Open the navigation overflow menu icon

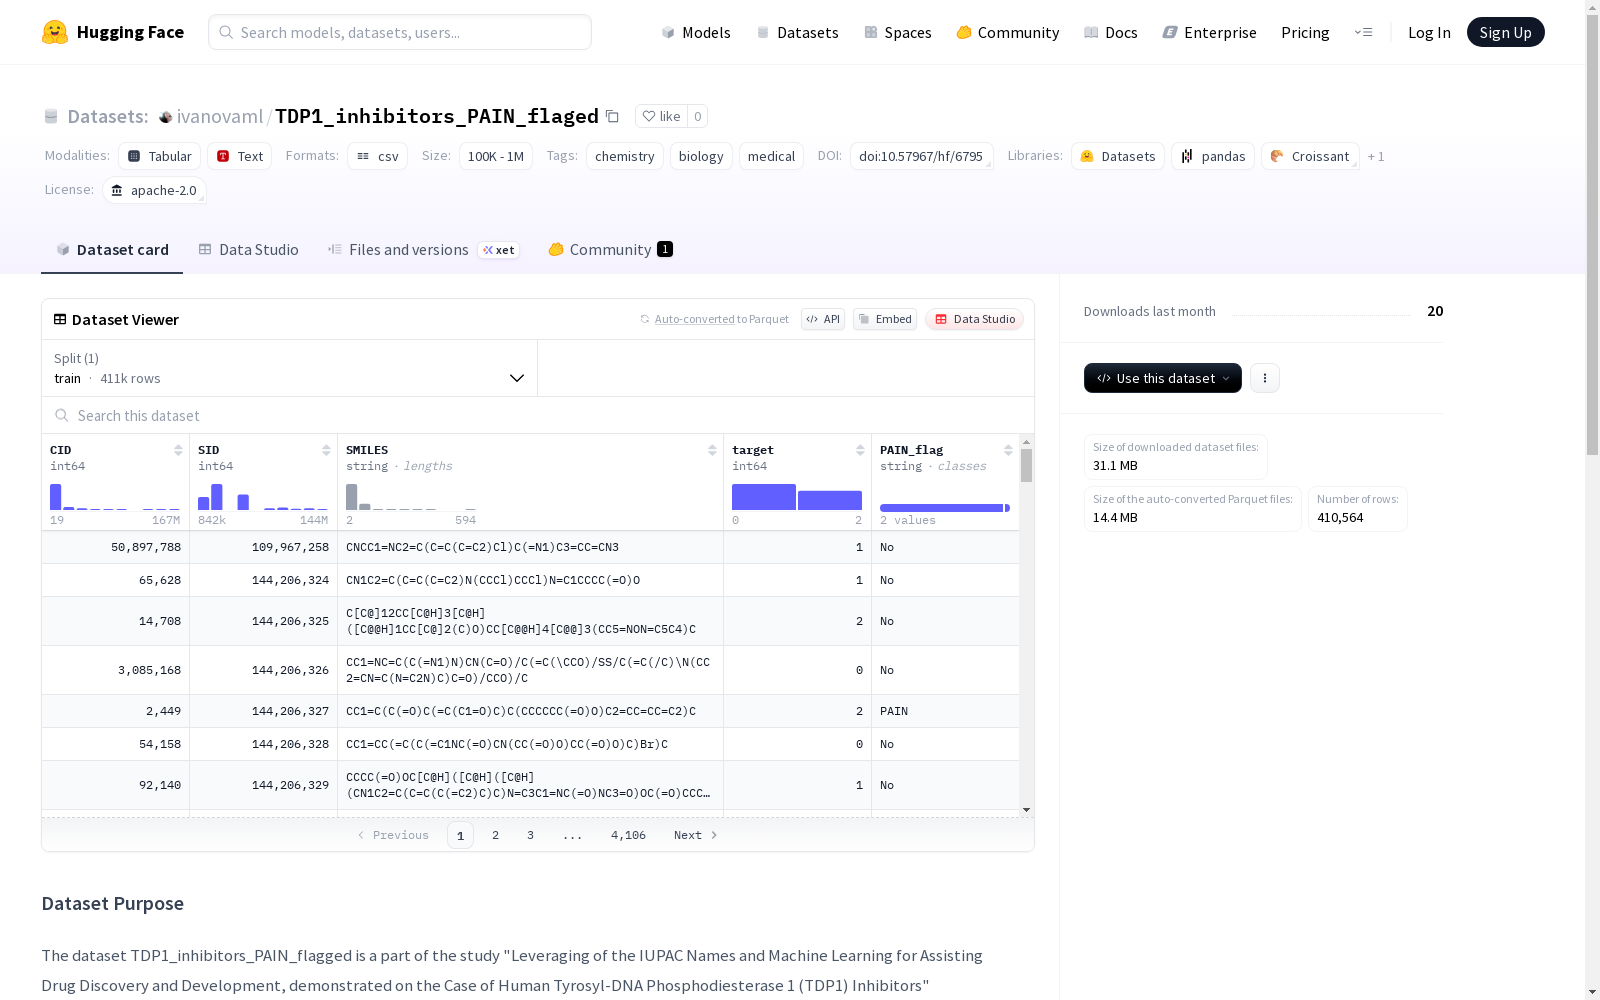(1363, 32)
